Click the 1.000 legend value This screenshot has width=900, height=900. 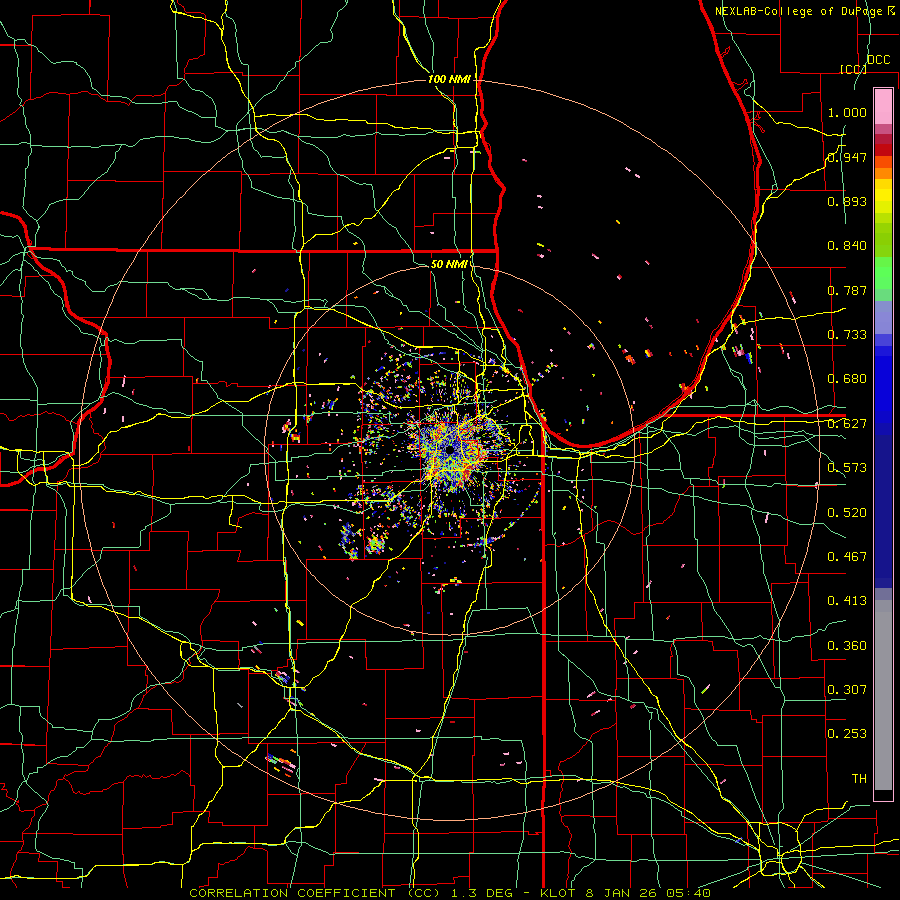[847, 112]
